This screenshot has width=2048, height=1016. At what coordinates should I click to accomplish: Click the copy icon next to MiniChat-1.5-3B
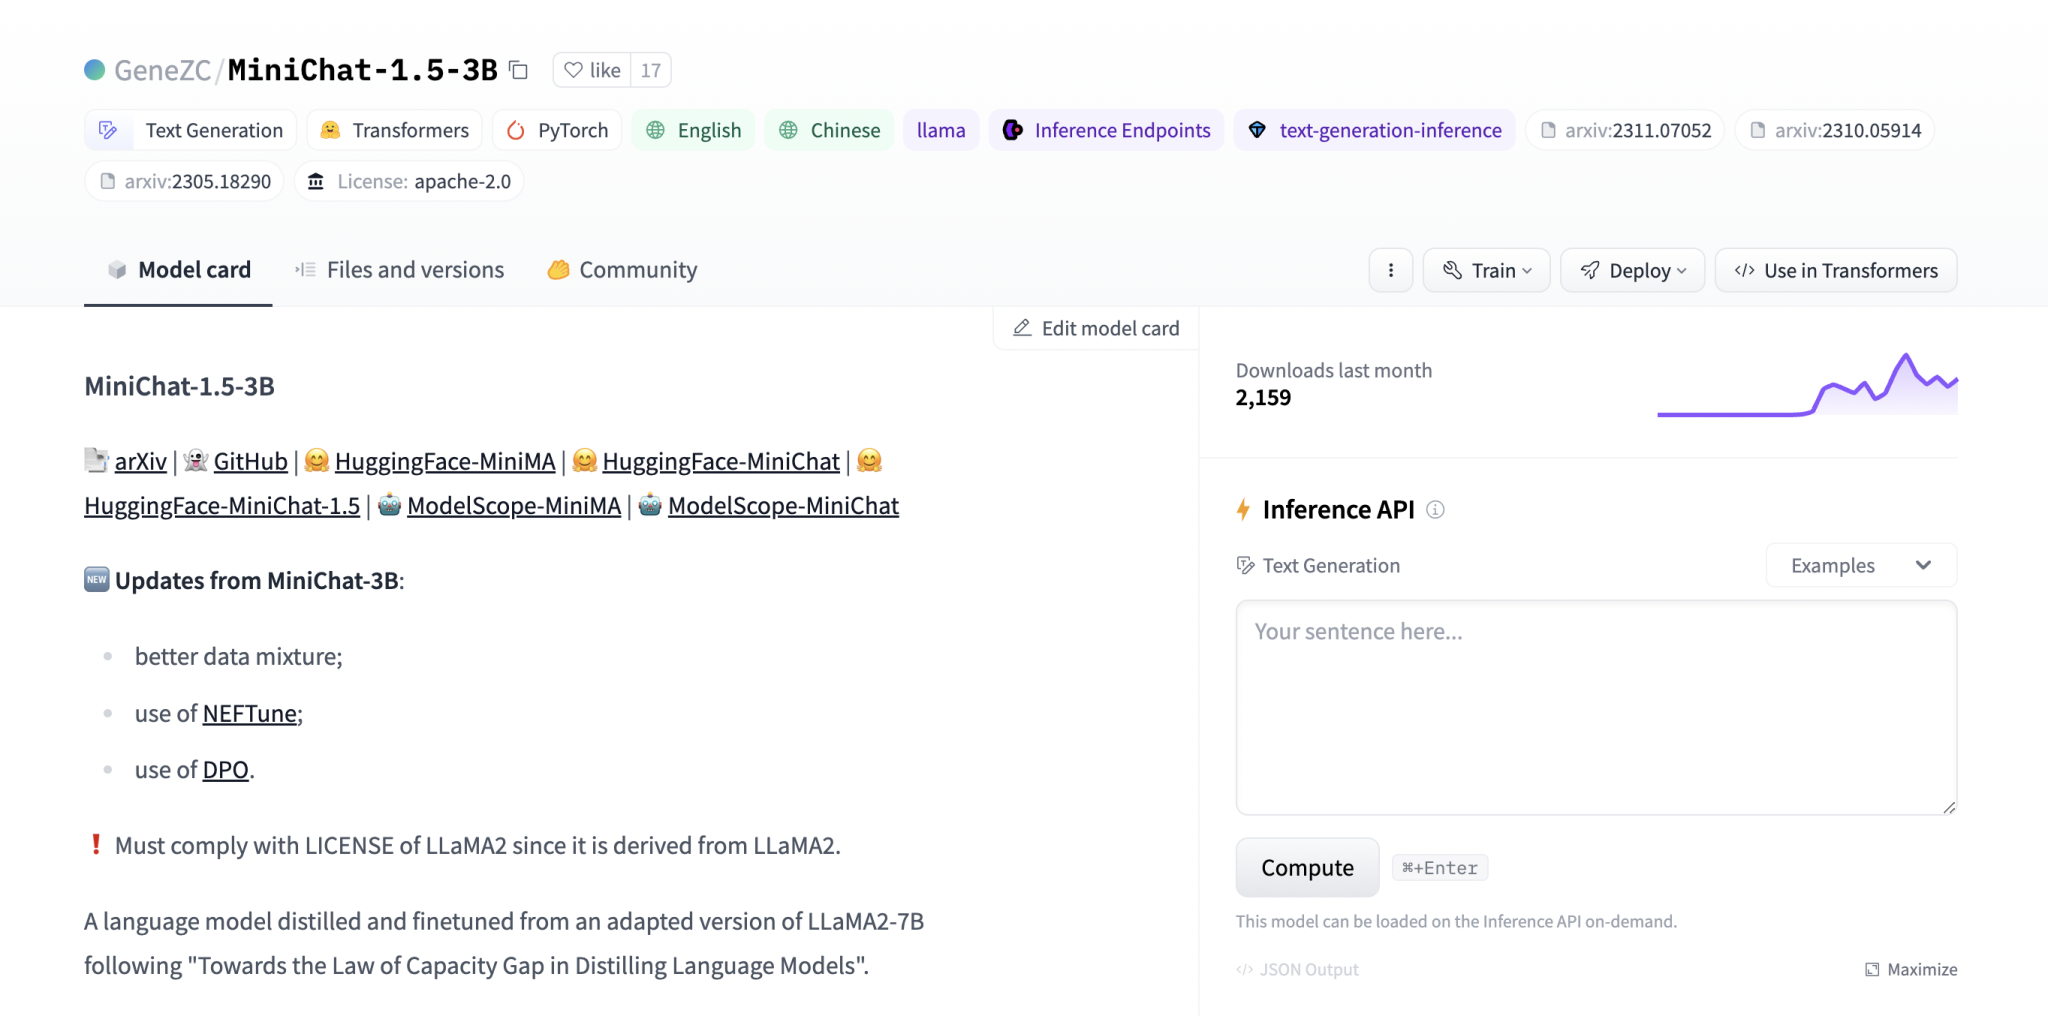click(519, 70)
